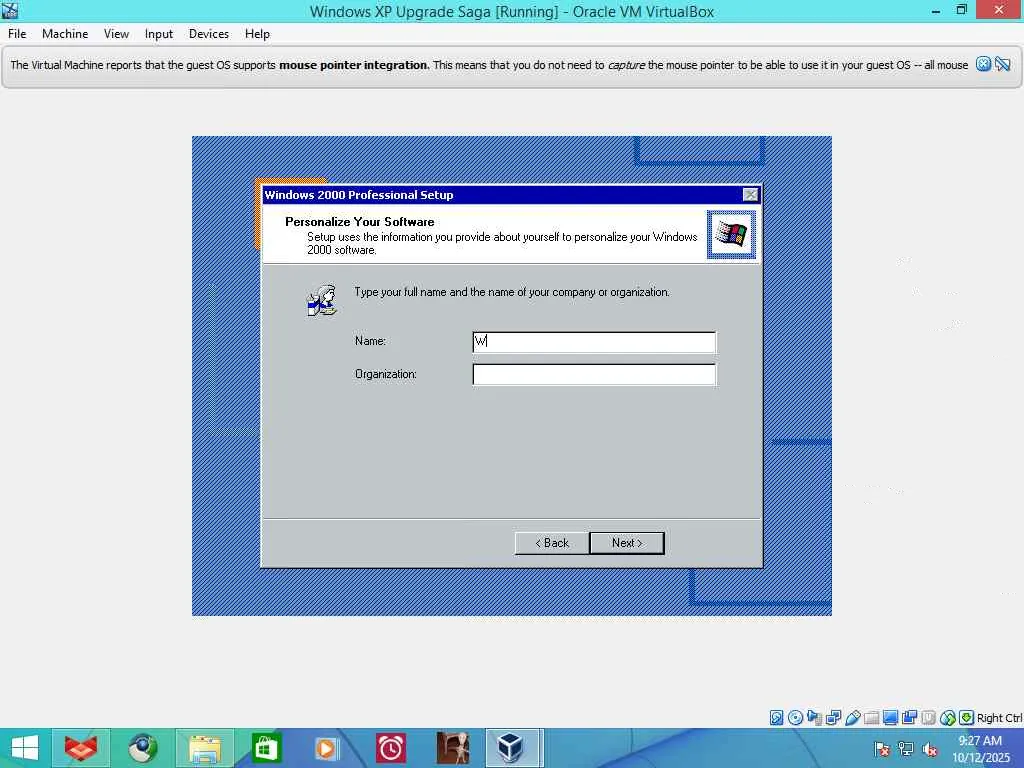
Task: Click the optical disc status icon
Action: point(795,718)
